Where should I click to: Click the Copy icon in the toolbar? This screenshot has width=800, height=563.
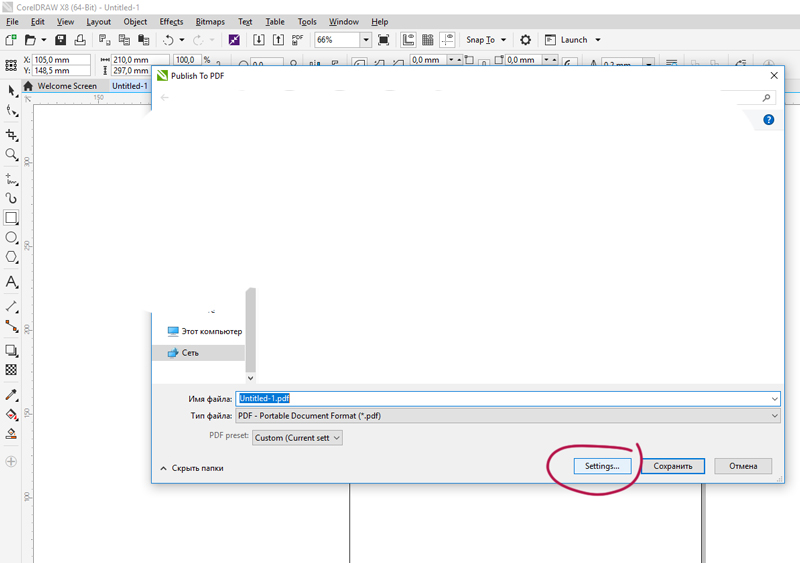tap(124, 40)
